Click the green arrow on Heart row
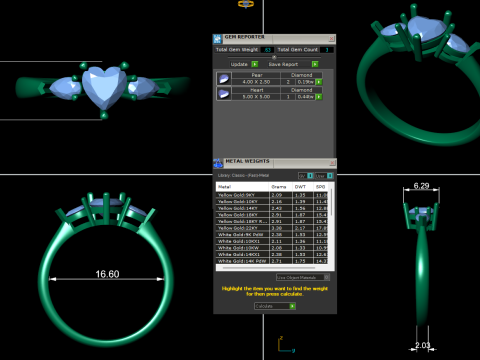The height and width of the screenshot is (360, 480). 319,97
